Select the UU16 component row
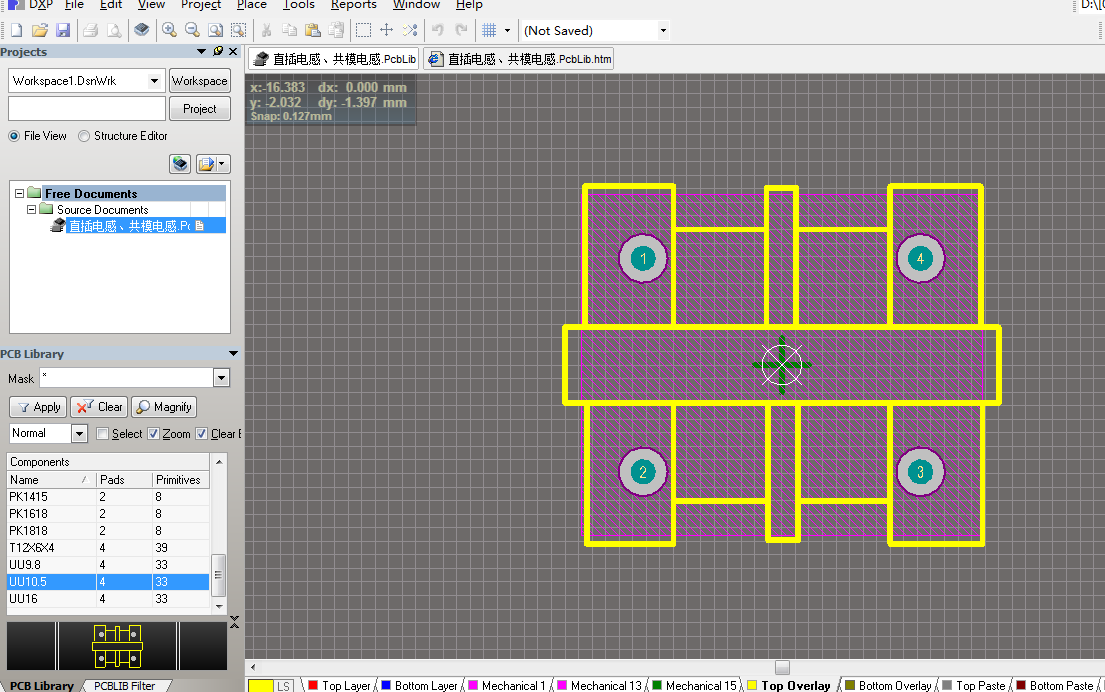Screen dimensions: 1105x692 pos(108,599)
